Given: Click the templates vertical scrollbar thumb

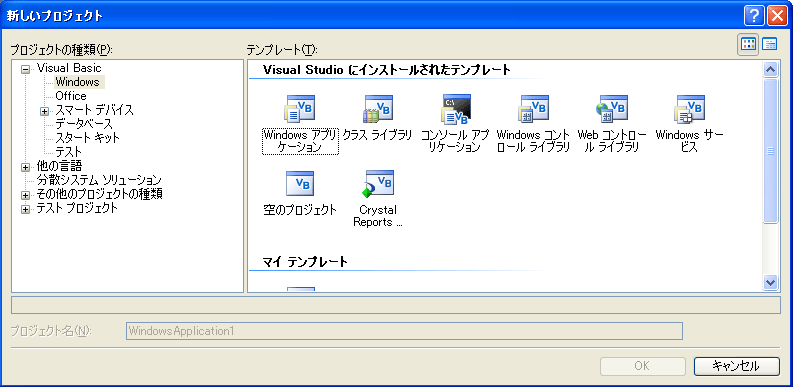Looking at the screenshot, I should (770, 150).
